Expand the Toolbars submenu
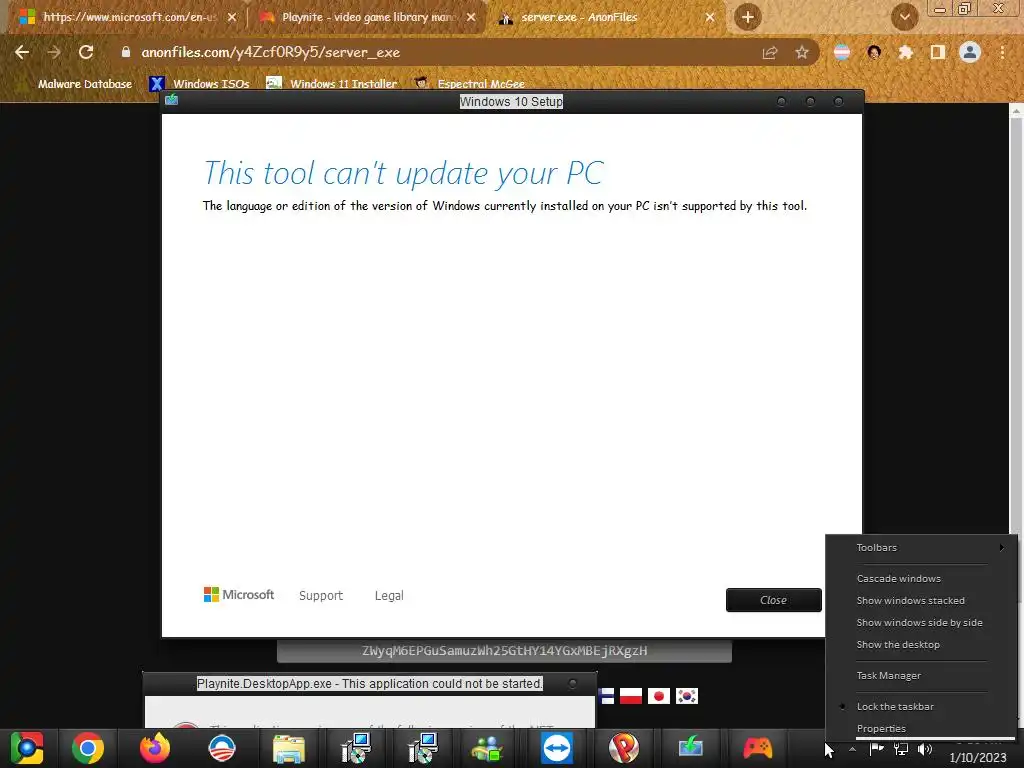 [x=921, y=547]
